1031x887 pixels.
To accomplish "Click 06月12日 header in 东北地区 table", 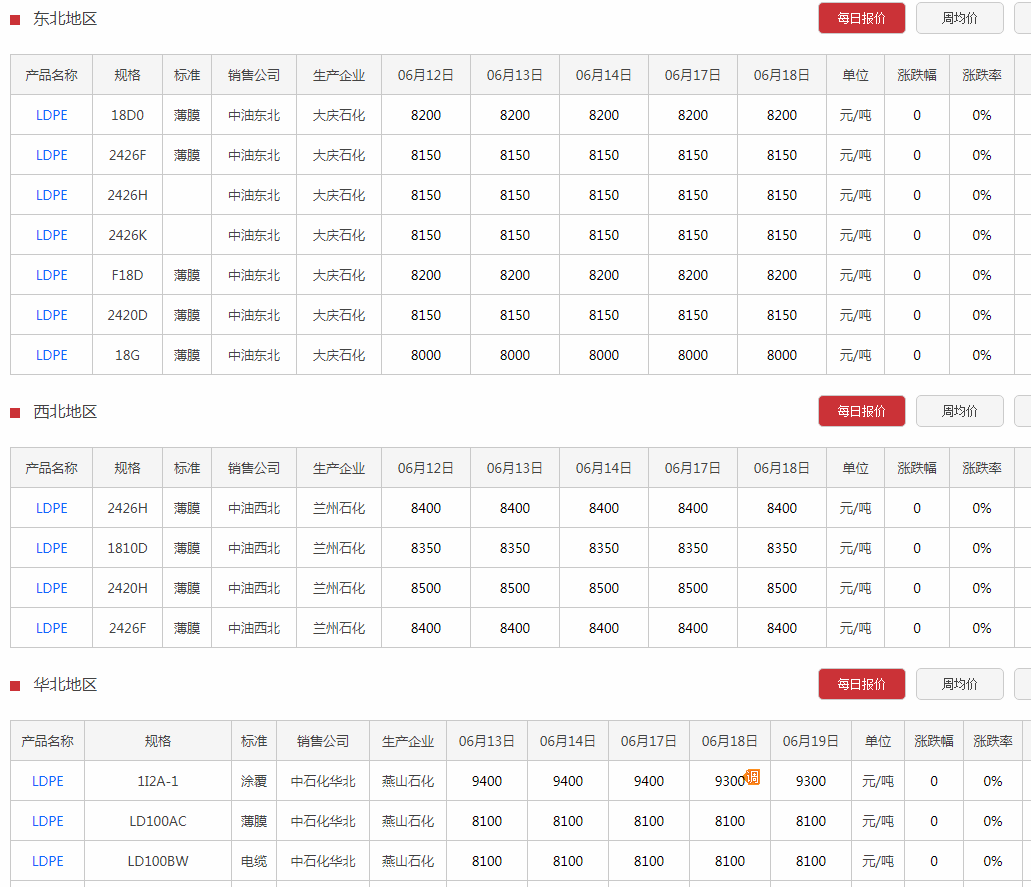I will (426, 75).
